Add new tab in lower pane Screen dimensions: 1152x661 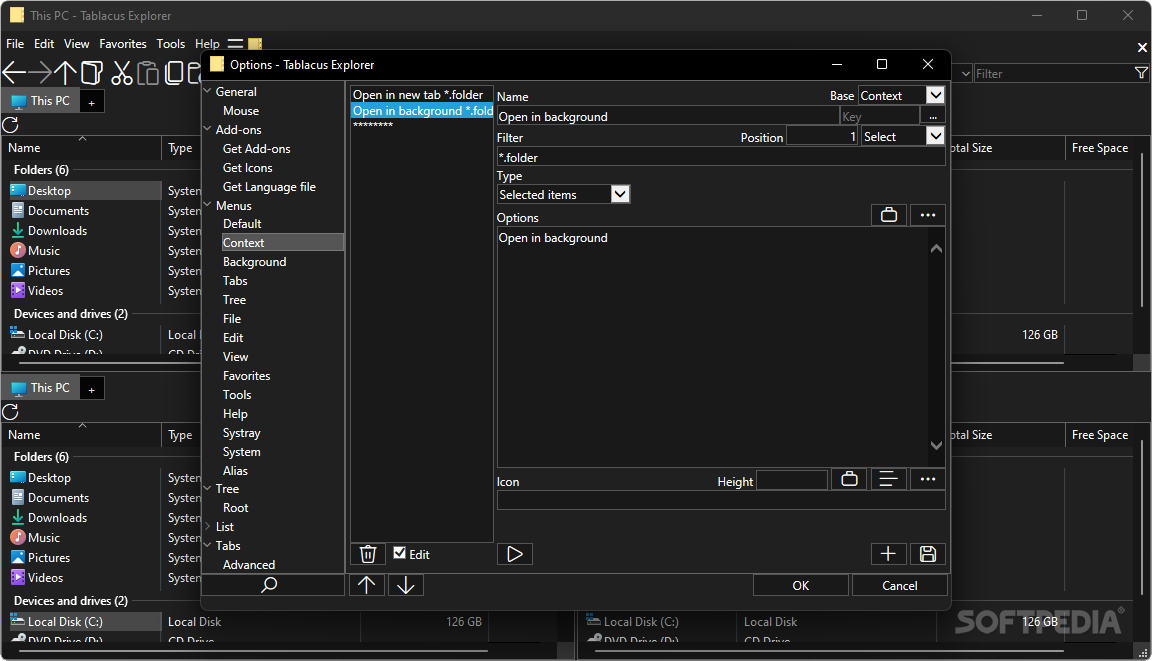coord(92,390)
